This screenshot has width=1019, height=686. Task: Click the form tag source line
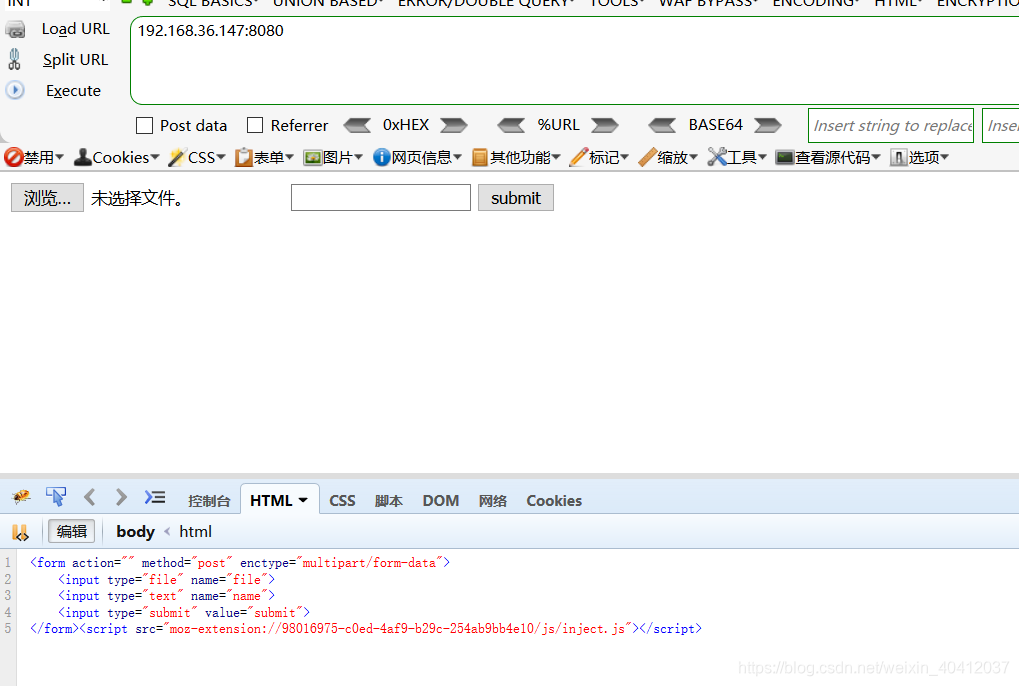click(240, 563)
